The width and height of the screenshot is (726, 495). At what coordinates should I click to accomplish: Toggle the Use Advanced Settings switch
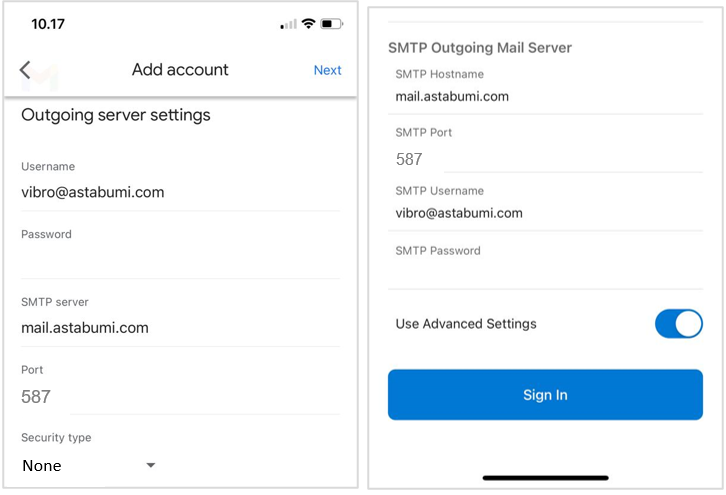[678, 324]
